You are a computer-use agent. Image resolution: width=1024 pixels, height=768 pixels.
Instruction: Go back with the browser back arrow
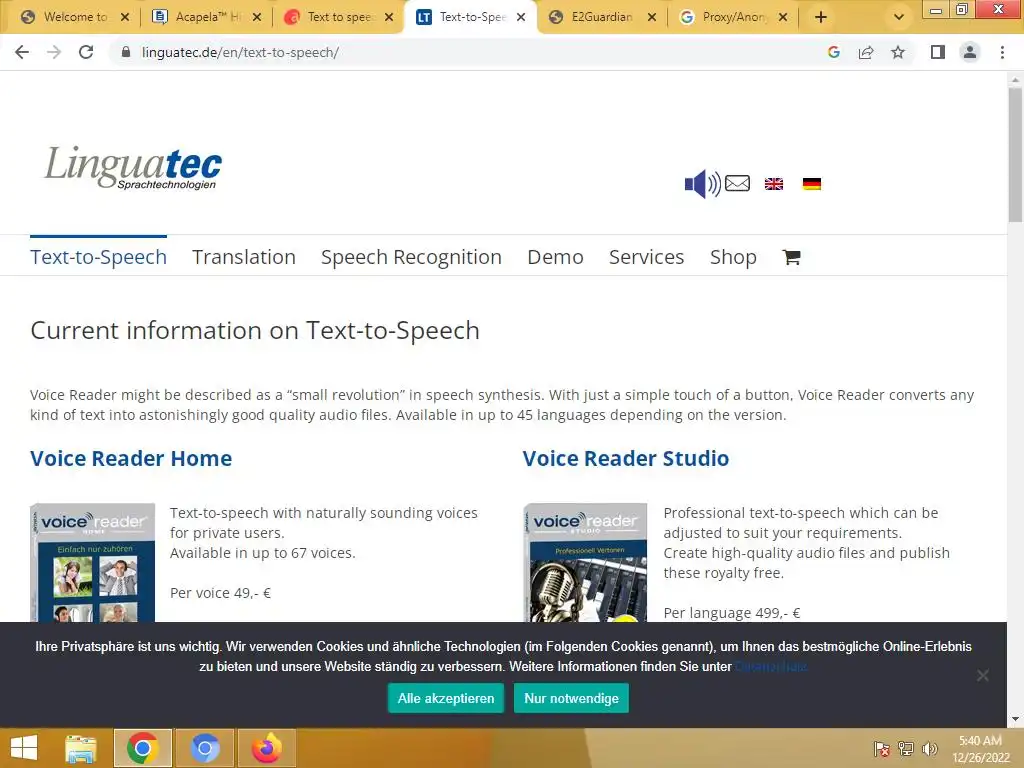[22, 52]
